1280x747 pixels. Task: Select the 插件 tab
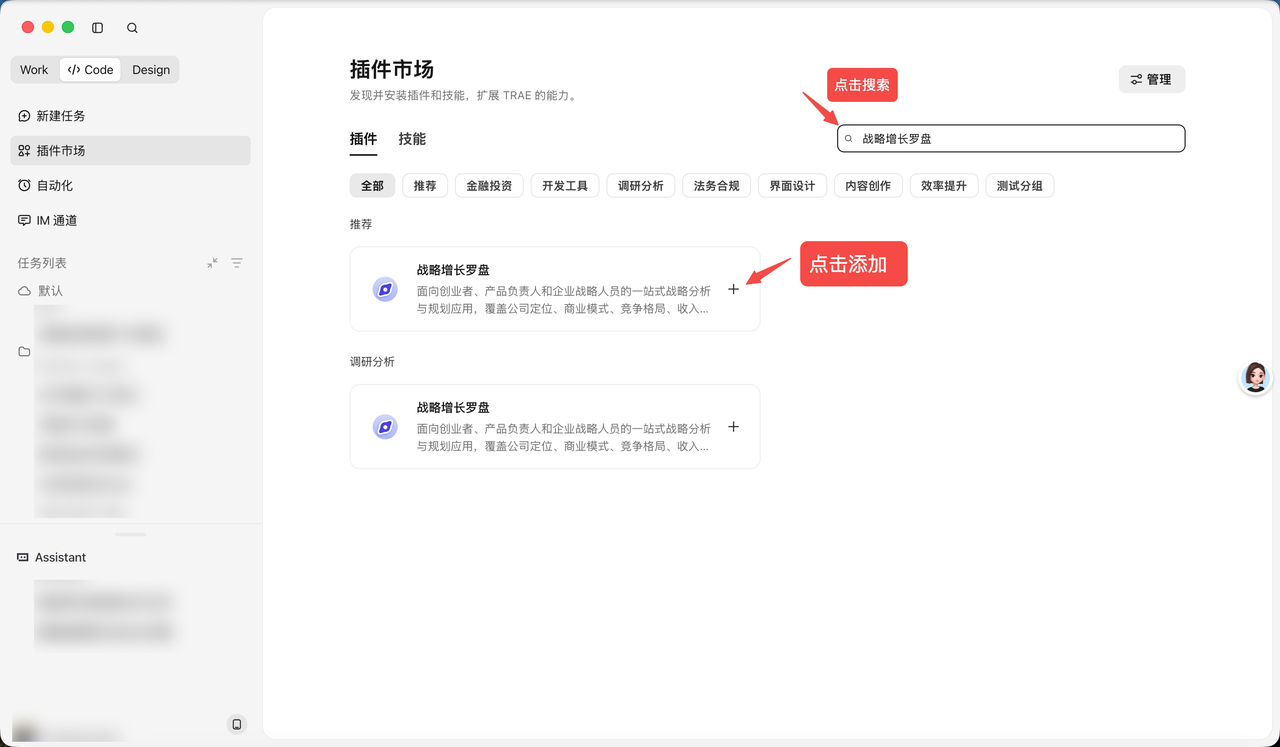point(363,139)
